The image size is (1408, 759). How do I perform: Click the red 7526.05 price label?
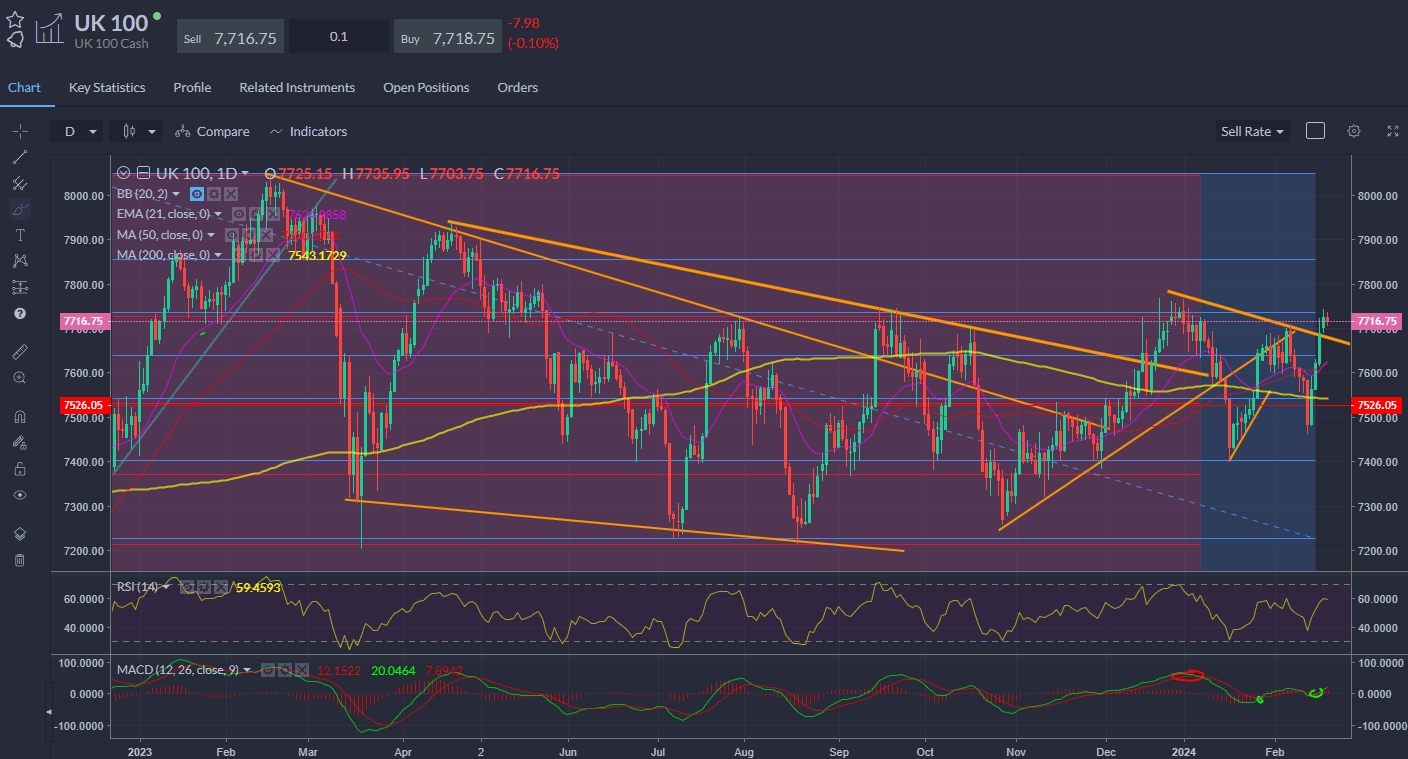point(1379,404)
